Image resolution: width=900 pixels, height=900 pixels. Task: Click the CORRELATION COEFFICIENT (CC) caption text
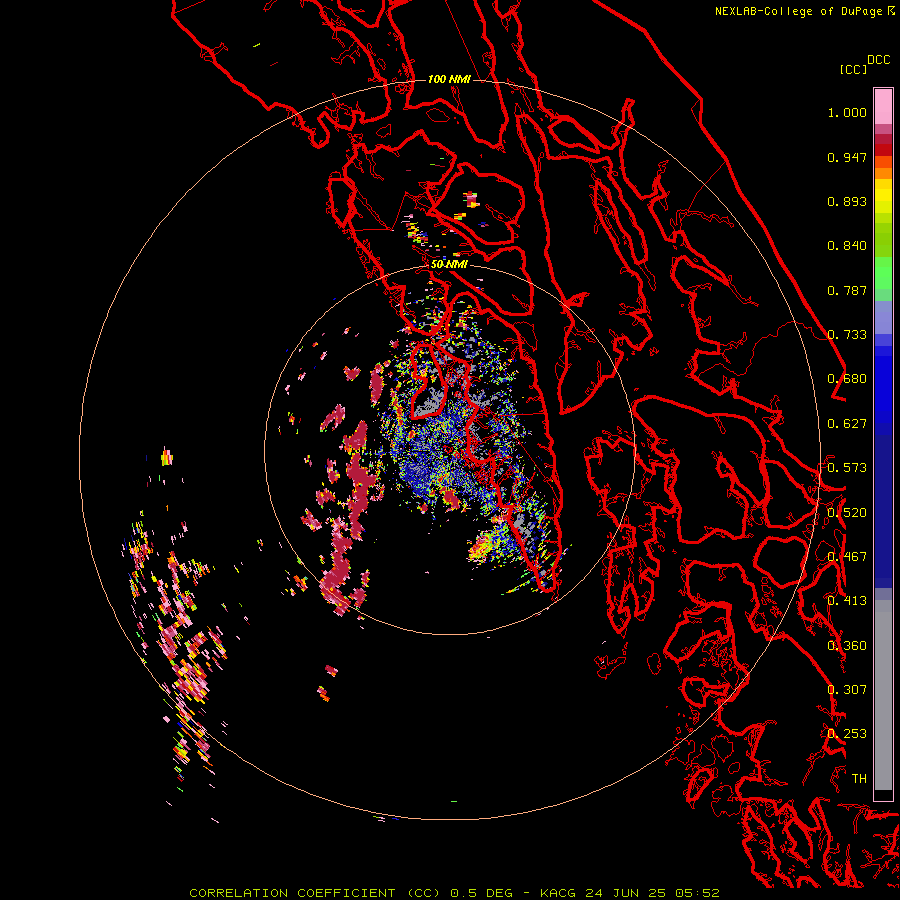click(315, 893)
